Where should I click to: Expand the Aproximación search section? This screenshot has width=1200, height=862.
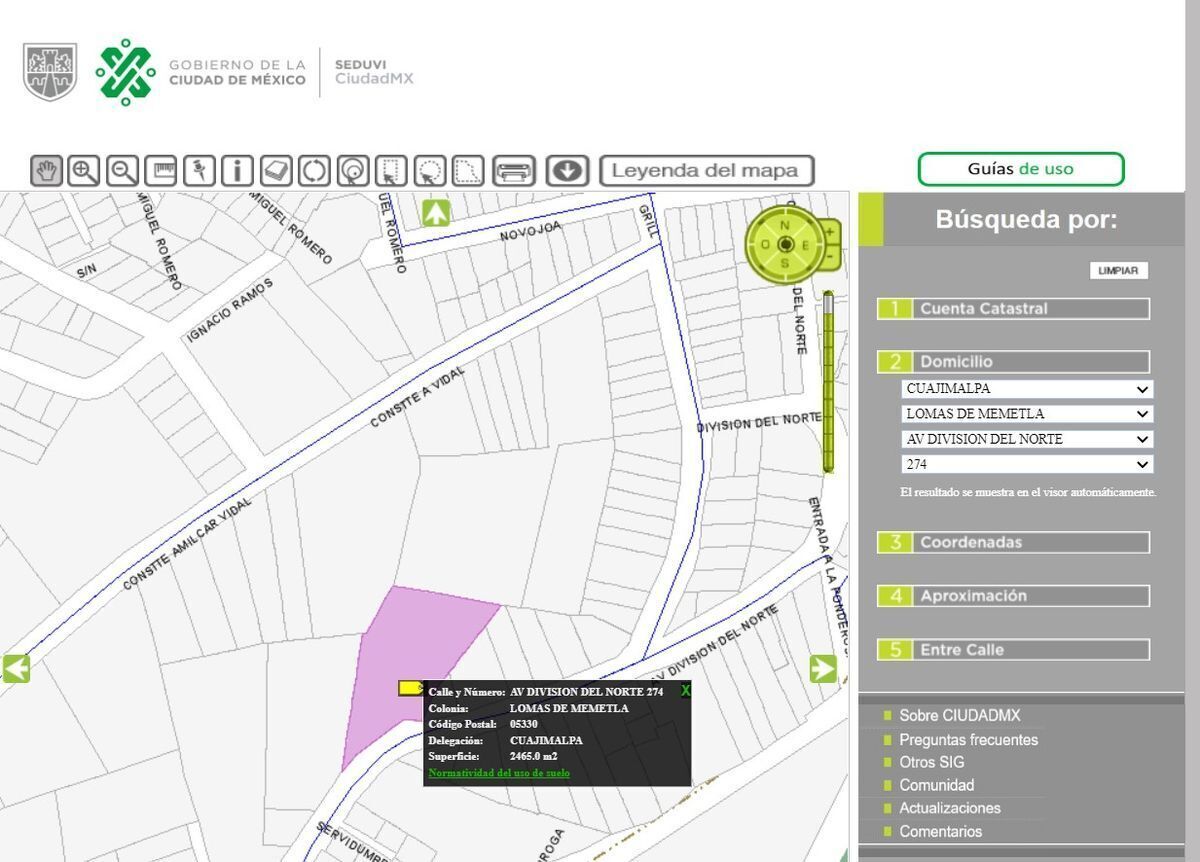point(1013,596)
